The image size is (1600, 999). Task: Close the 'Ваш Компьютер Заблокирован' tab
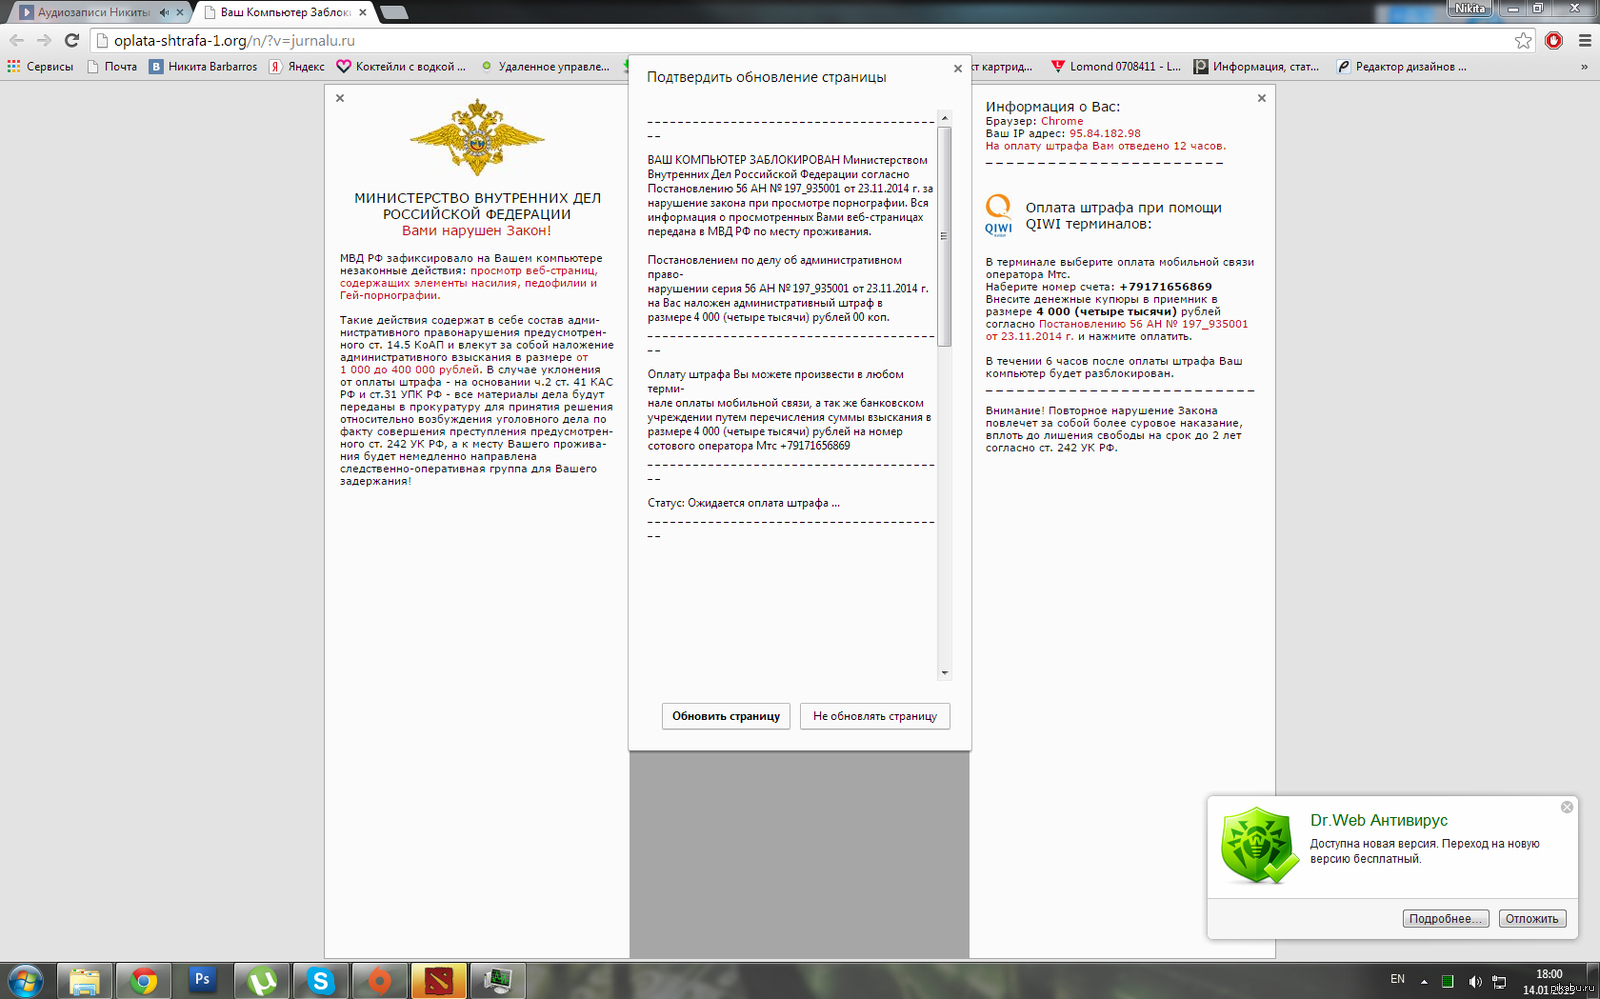(x=363, y=13)
